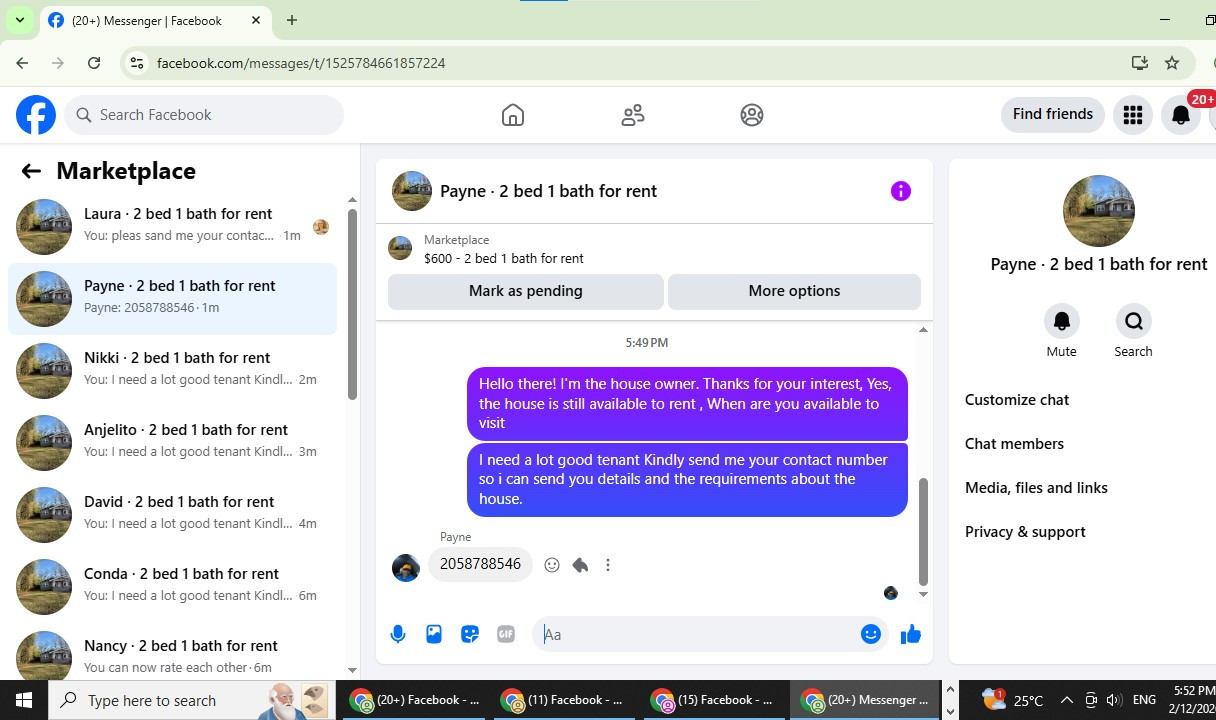The height and width of the screenshot is (720, 1216).
Task: Open the notifications bell in header
Action: tap(1181, 115)
